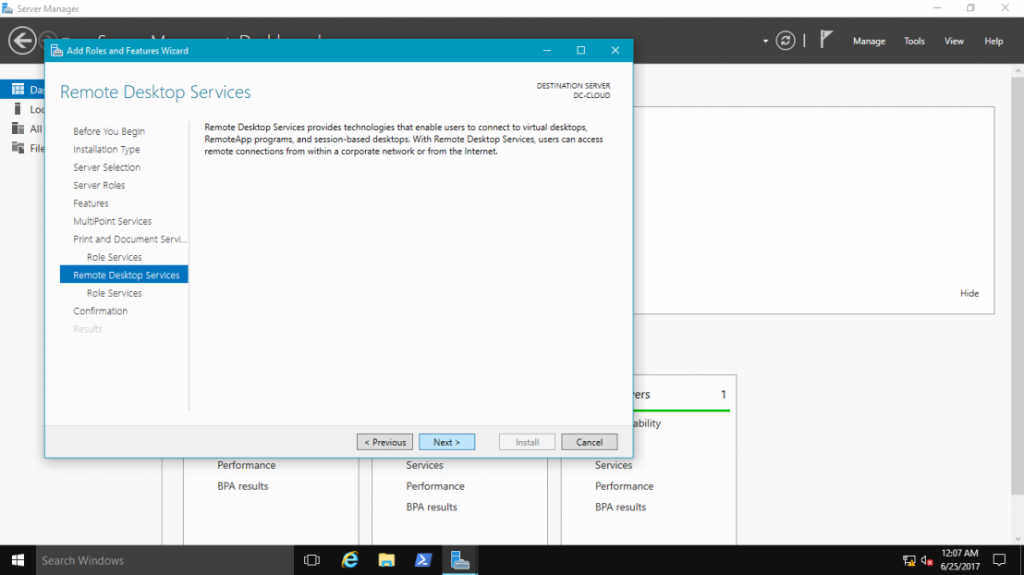Click the Server Manager back arrow icon
Viewport: 1024px width, 575px height.
[22, 41]
